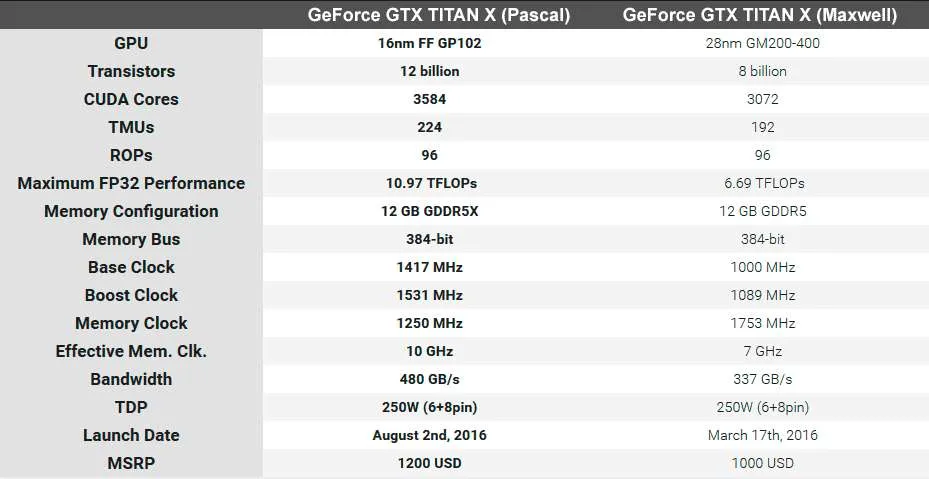The image size is (929, 479).
Task: Select the Transistors row label
Action: 131,71
